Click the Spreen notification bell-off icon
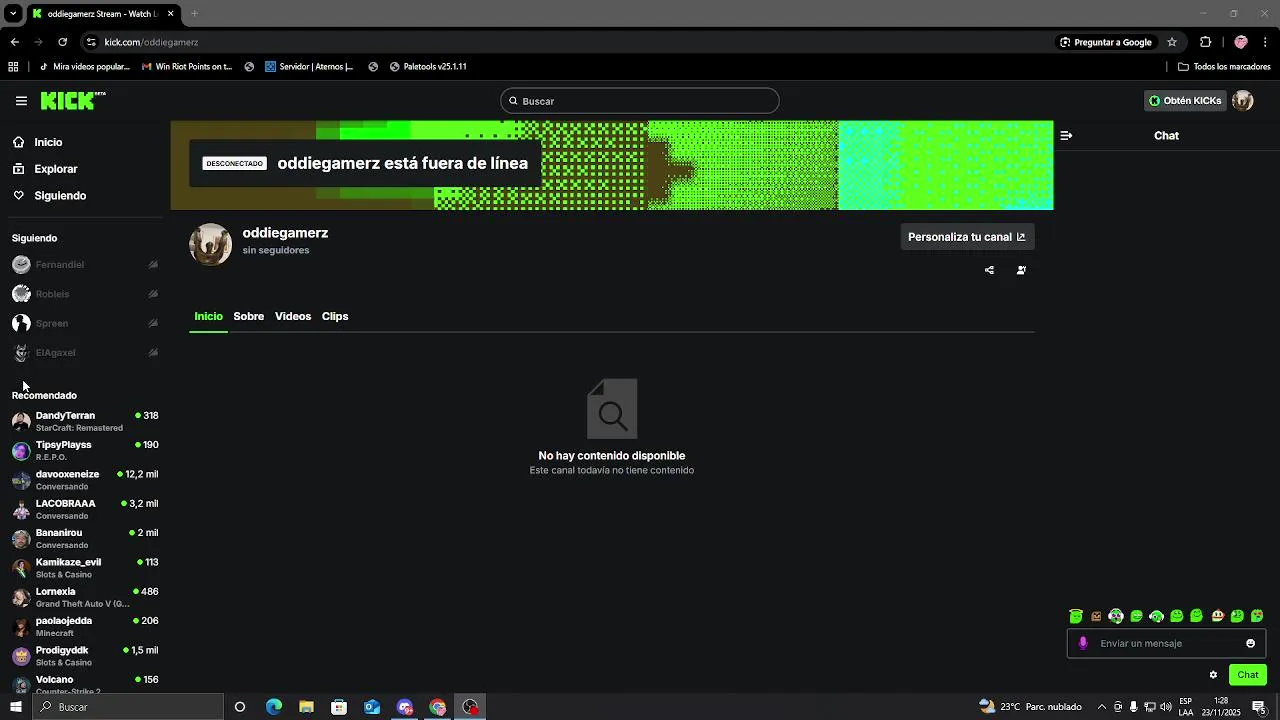1280x720 pixels. click(153, 323)
